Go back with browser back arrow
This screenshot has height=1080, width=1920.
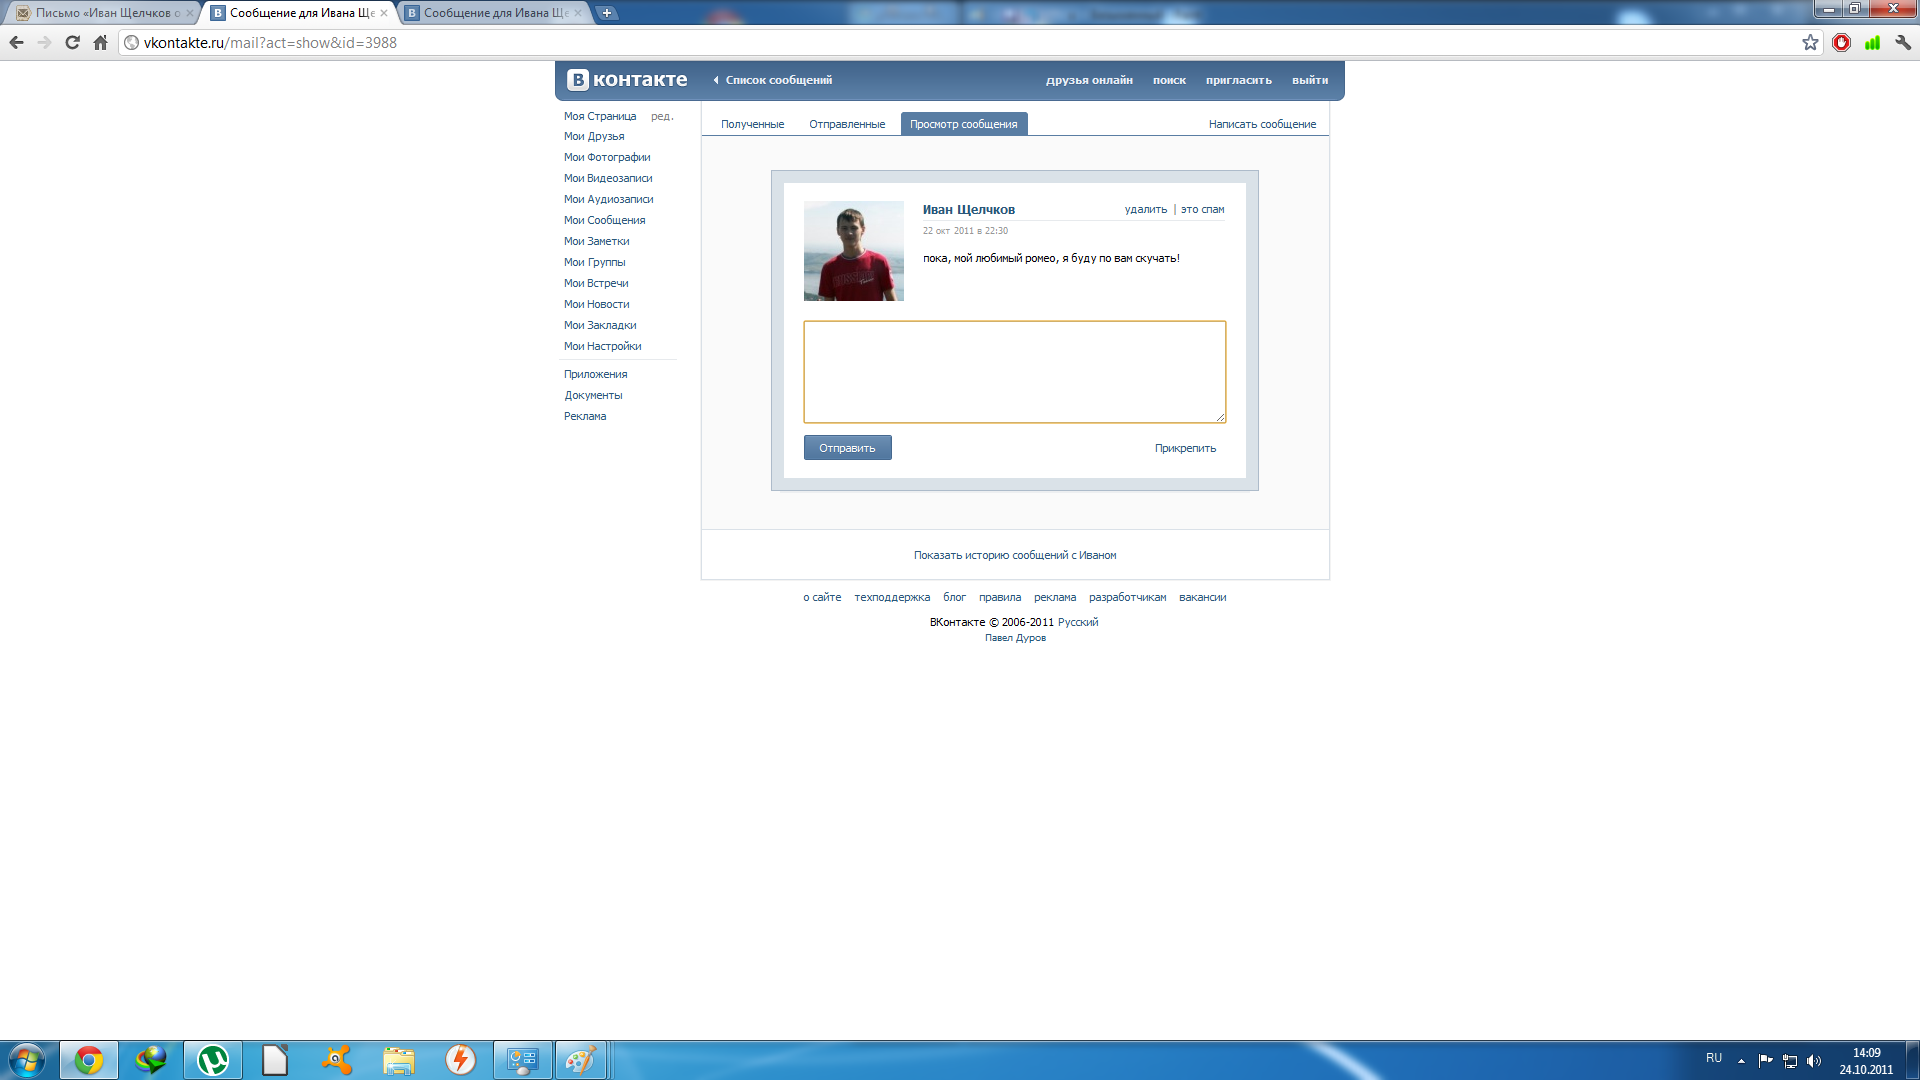[x=17, y=43]
